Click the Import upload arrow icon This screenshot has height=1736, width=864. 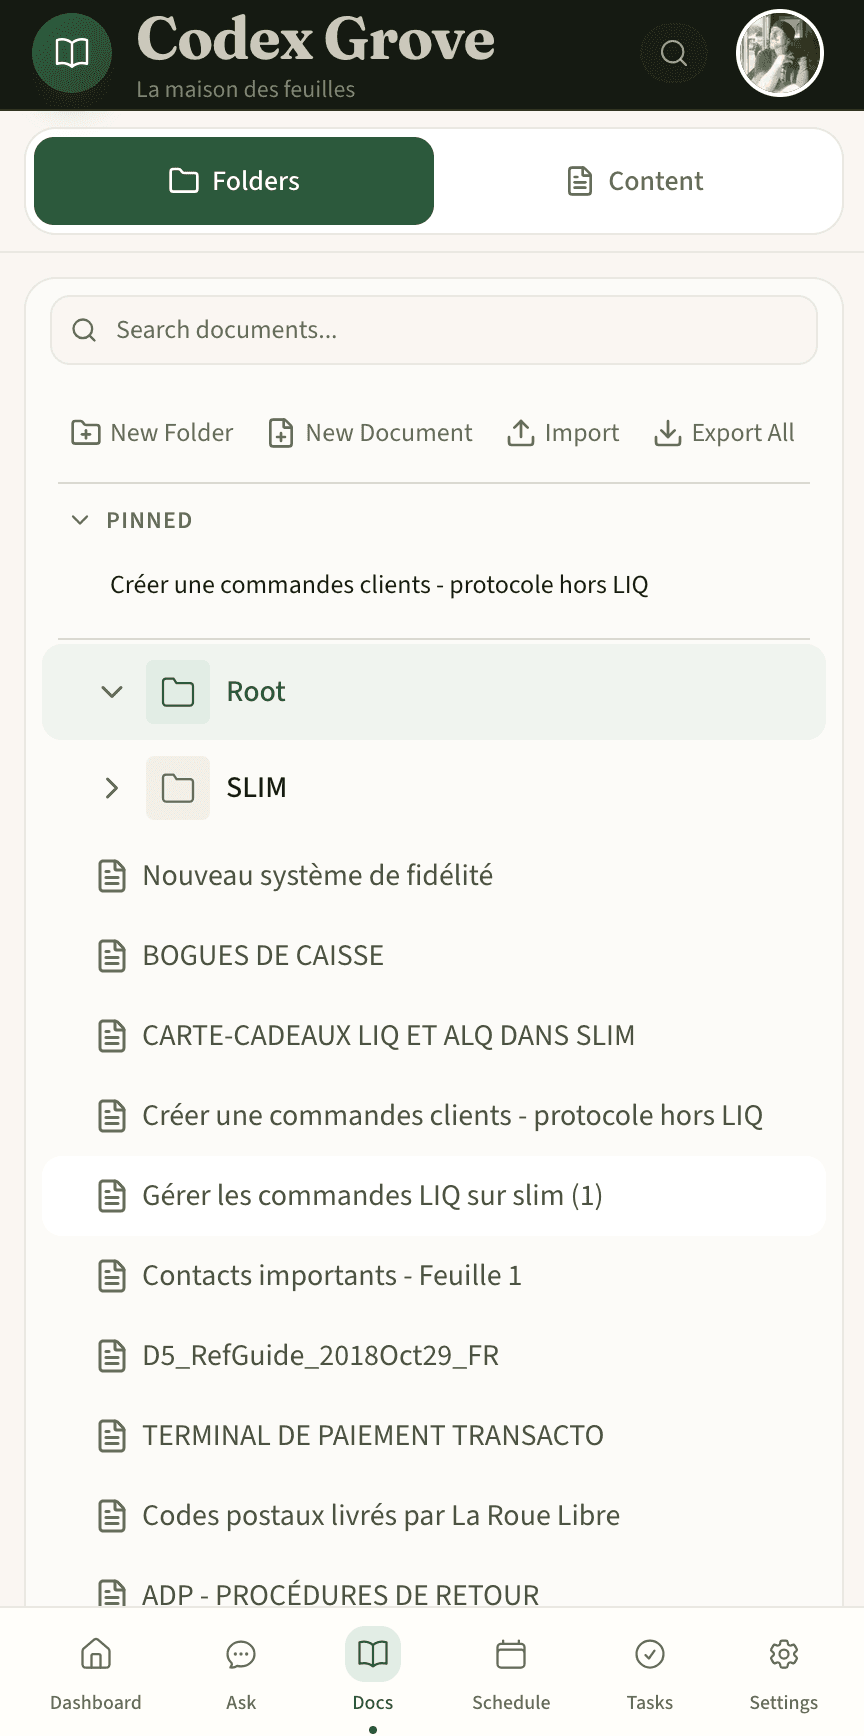pos(521,432)
